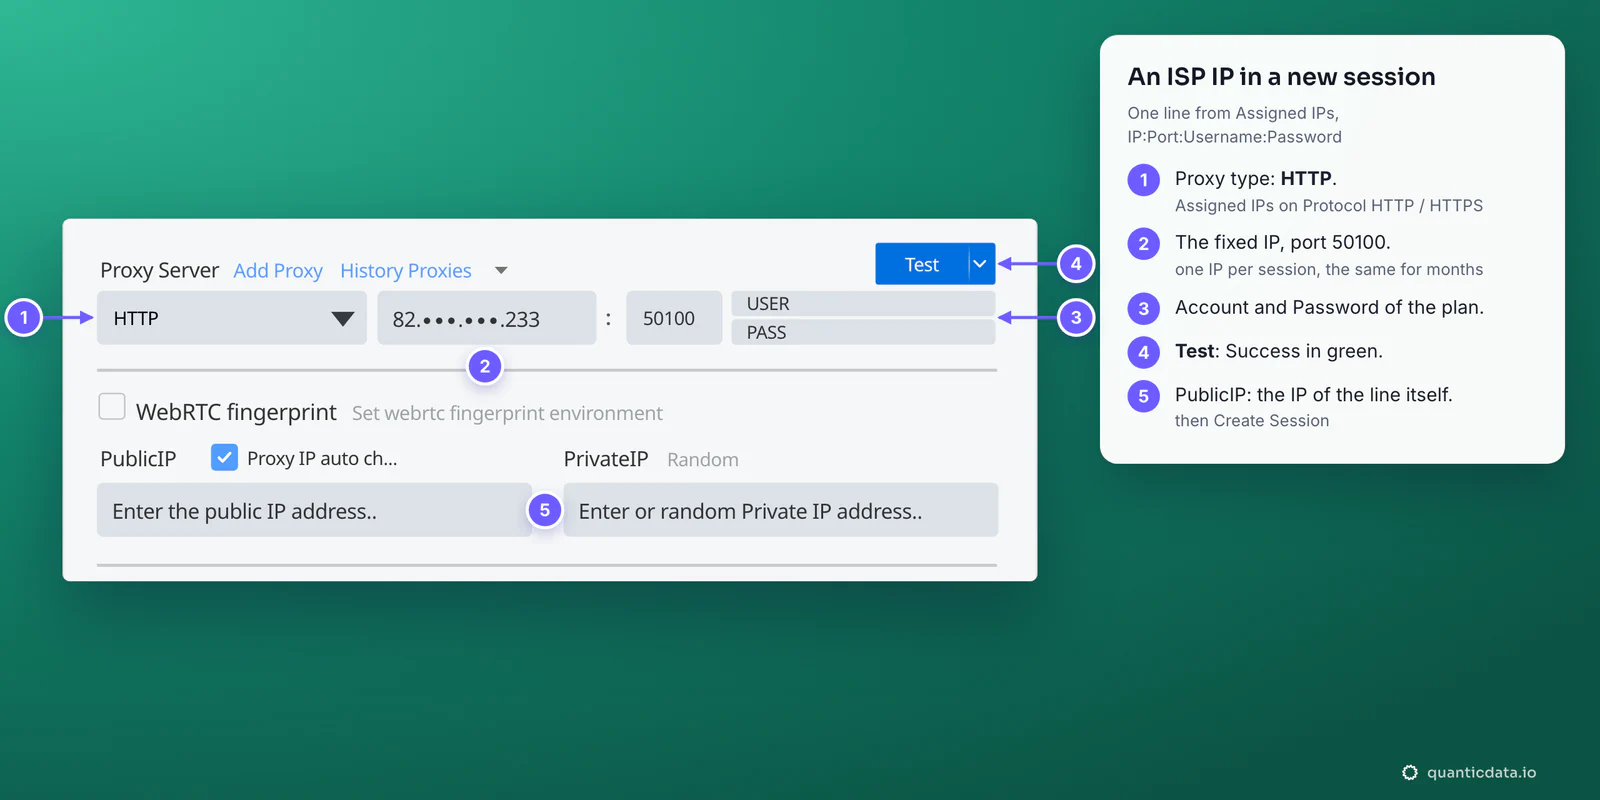Click the 'The fixed IP, port 50100.' text
1600x800 pixels.
[1282, 242]
